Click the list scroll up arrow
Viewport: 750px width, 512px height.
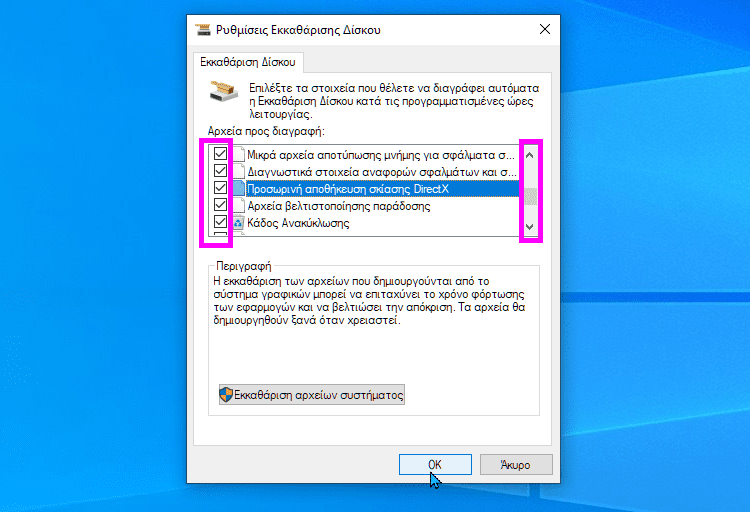click(x=529, y=155)
